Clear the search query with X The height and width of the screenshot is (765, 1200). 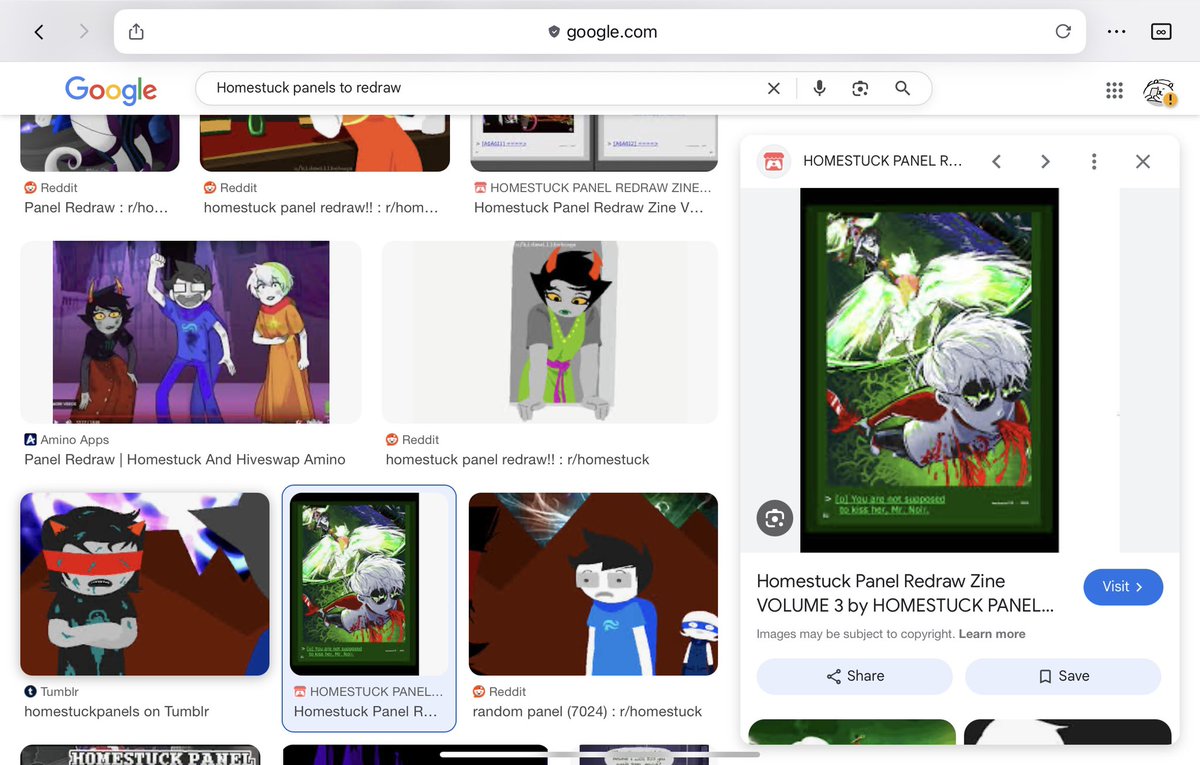pyautogui.click(x=773, y=88)
